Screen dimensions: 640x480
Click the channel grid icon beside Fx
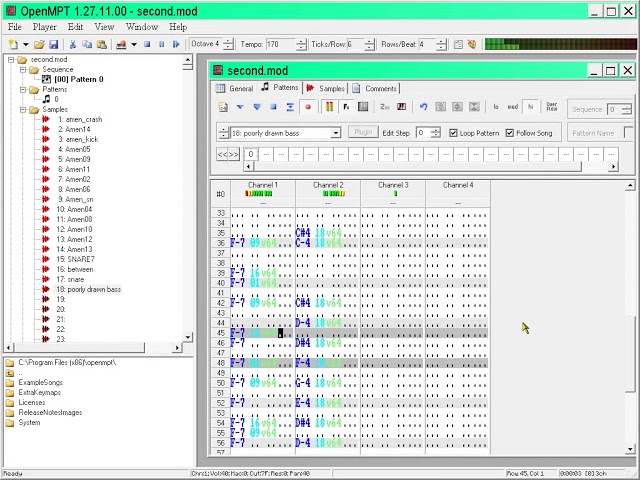[x=363, y=107]
